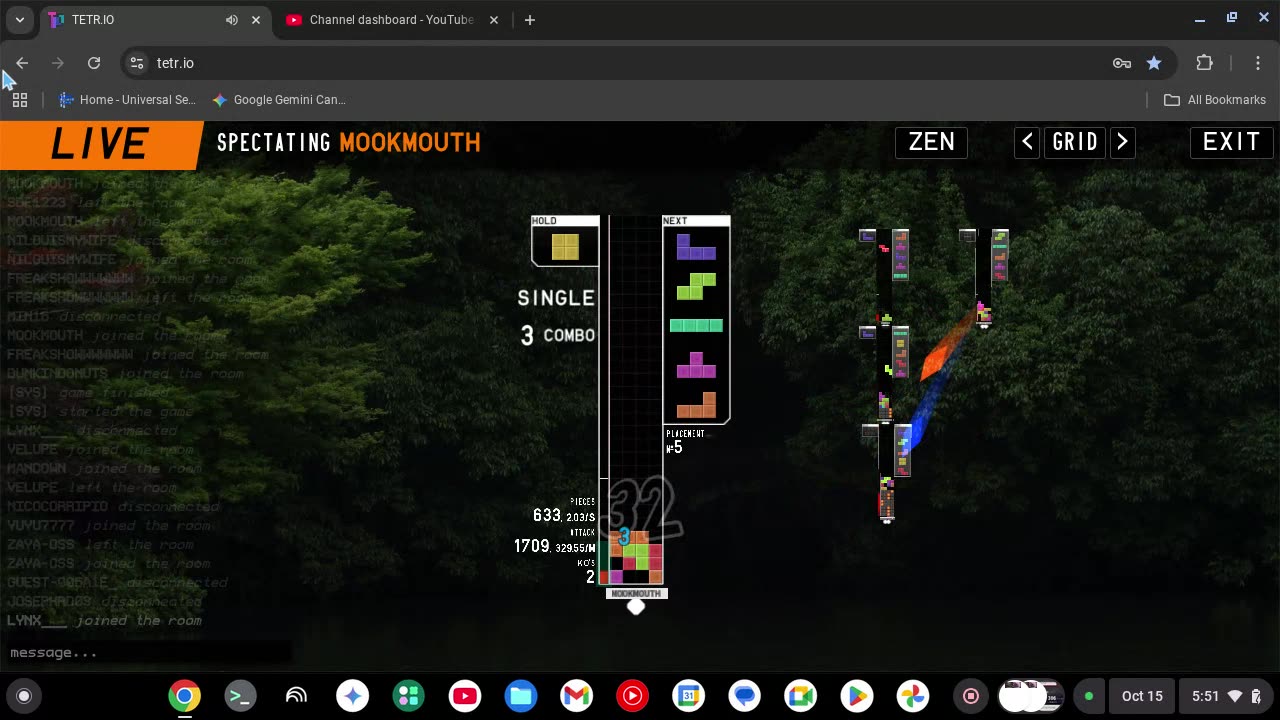Open the Gemini app on the shelf
Screen dimensions: 1280x720
point(352,696)
